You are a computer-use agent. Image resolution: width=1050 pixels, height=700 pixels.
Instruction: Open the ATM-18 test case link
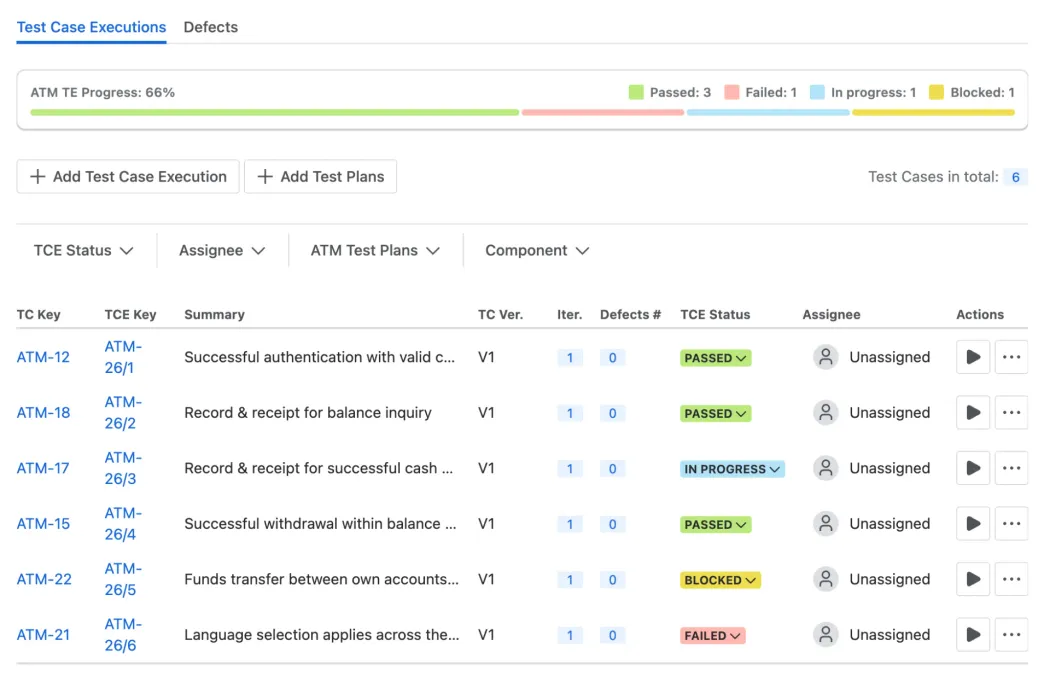tap(43, 413)
